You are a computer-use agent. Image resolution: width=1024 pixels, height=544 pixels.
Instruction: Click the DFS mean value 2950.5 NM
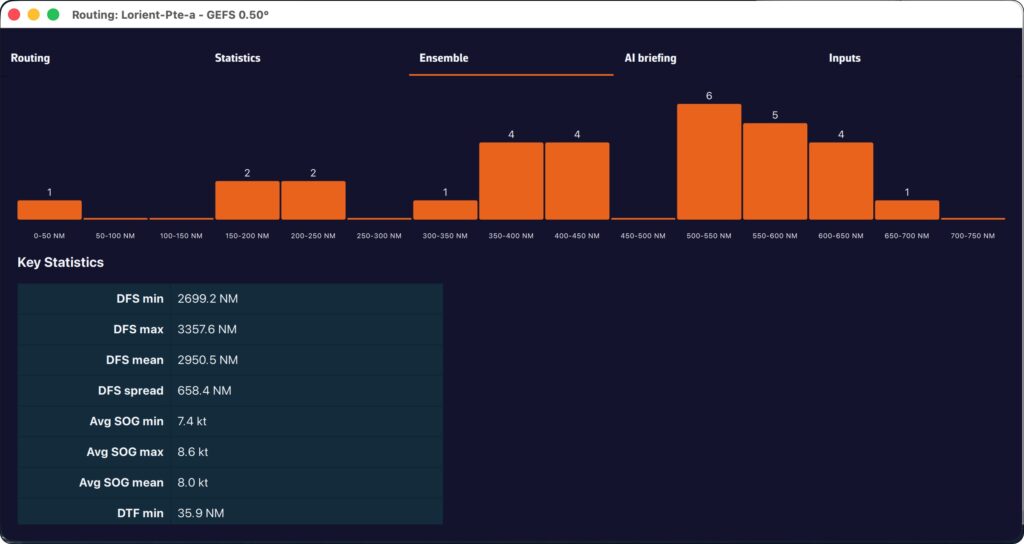tap(207, 360)
